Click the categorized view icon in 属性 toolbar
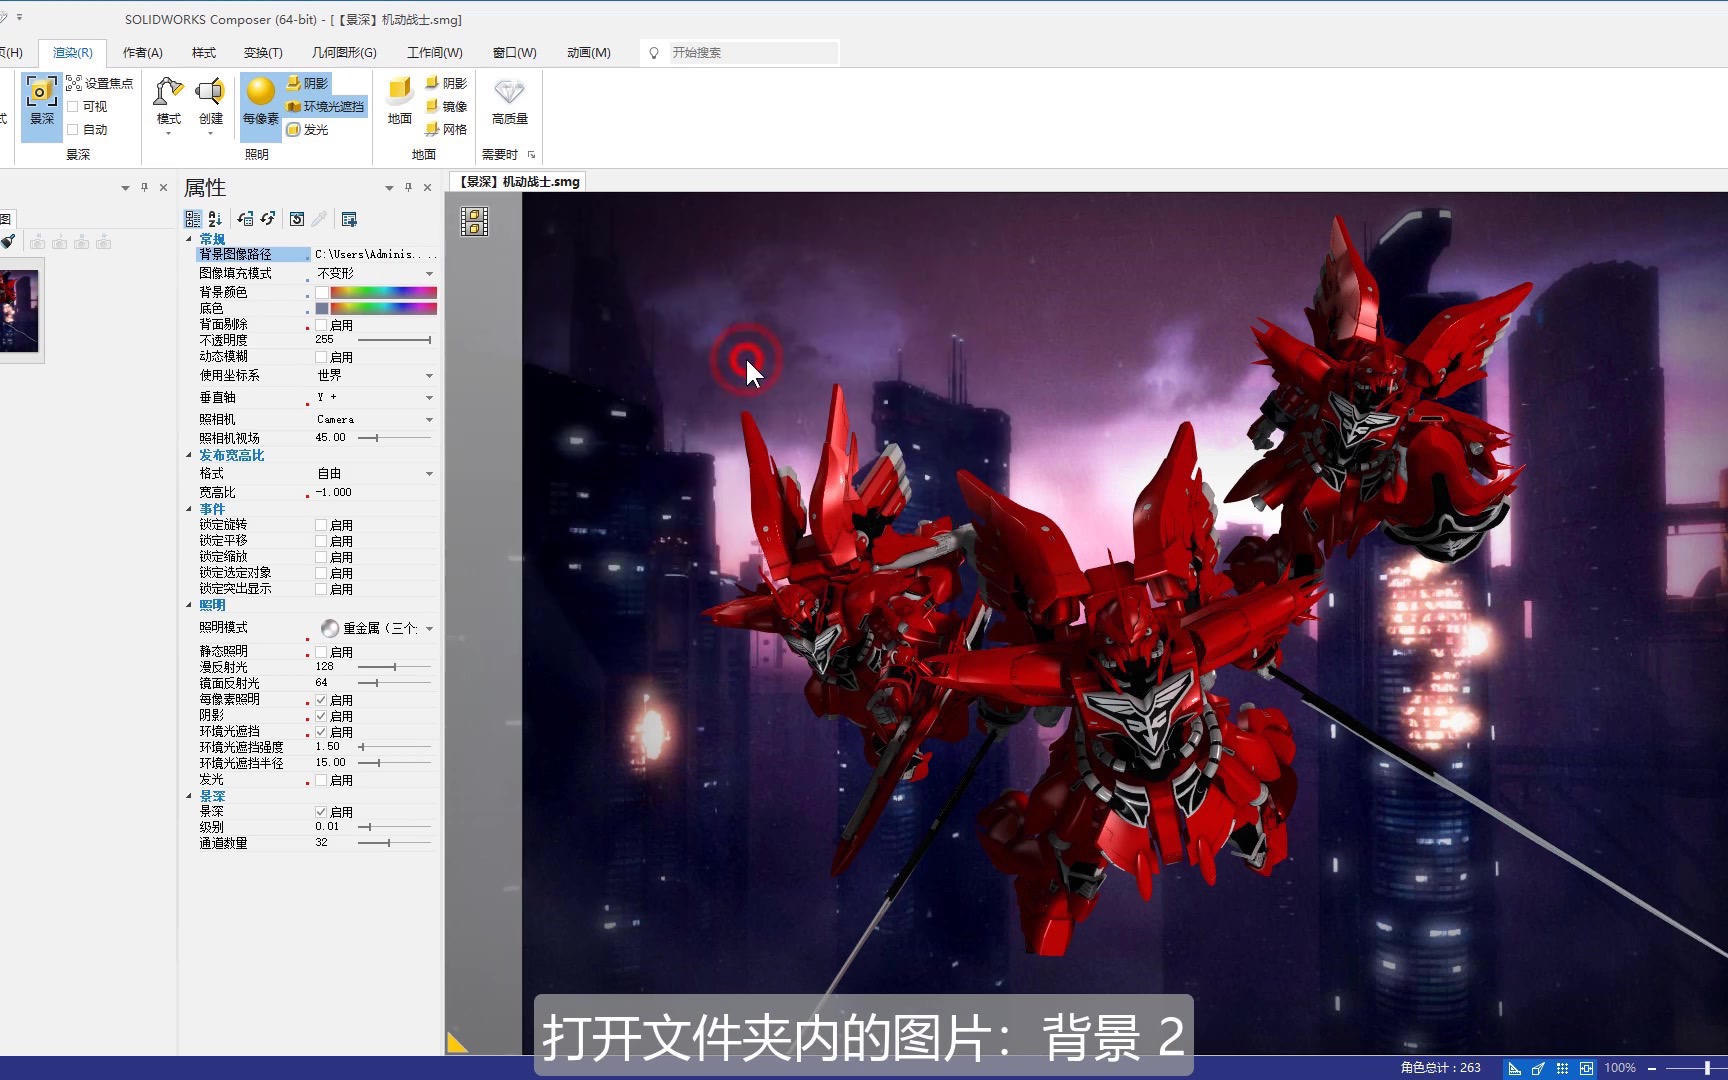Screen dimensions: 1728x1080 coord(193,219)
